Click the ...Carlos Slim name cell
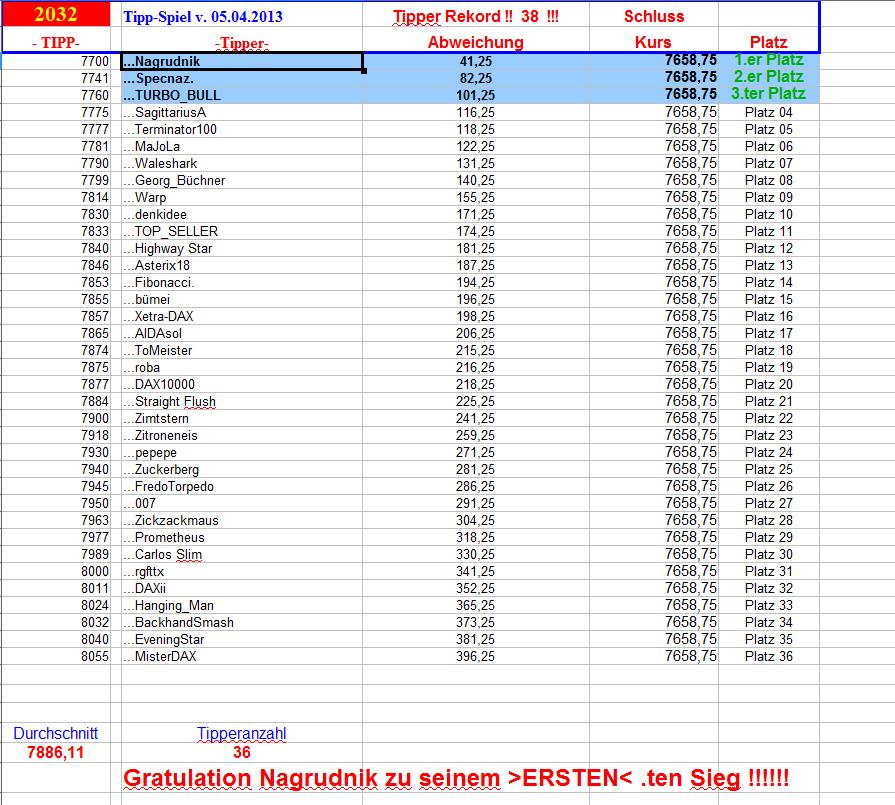 (242, 554)
